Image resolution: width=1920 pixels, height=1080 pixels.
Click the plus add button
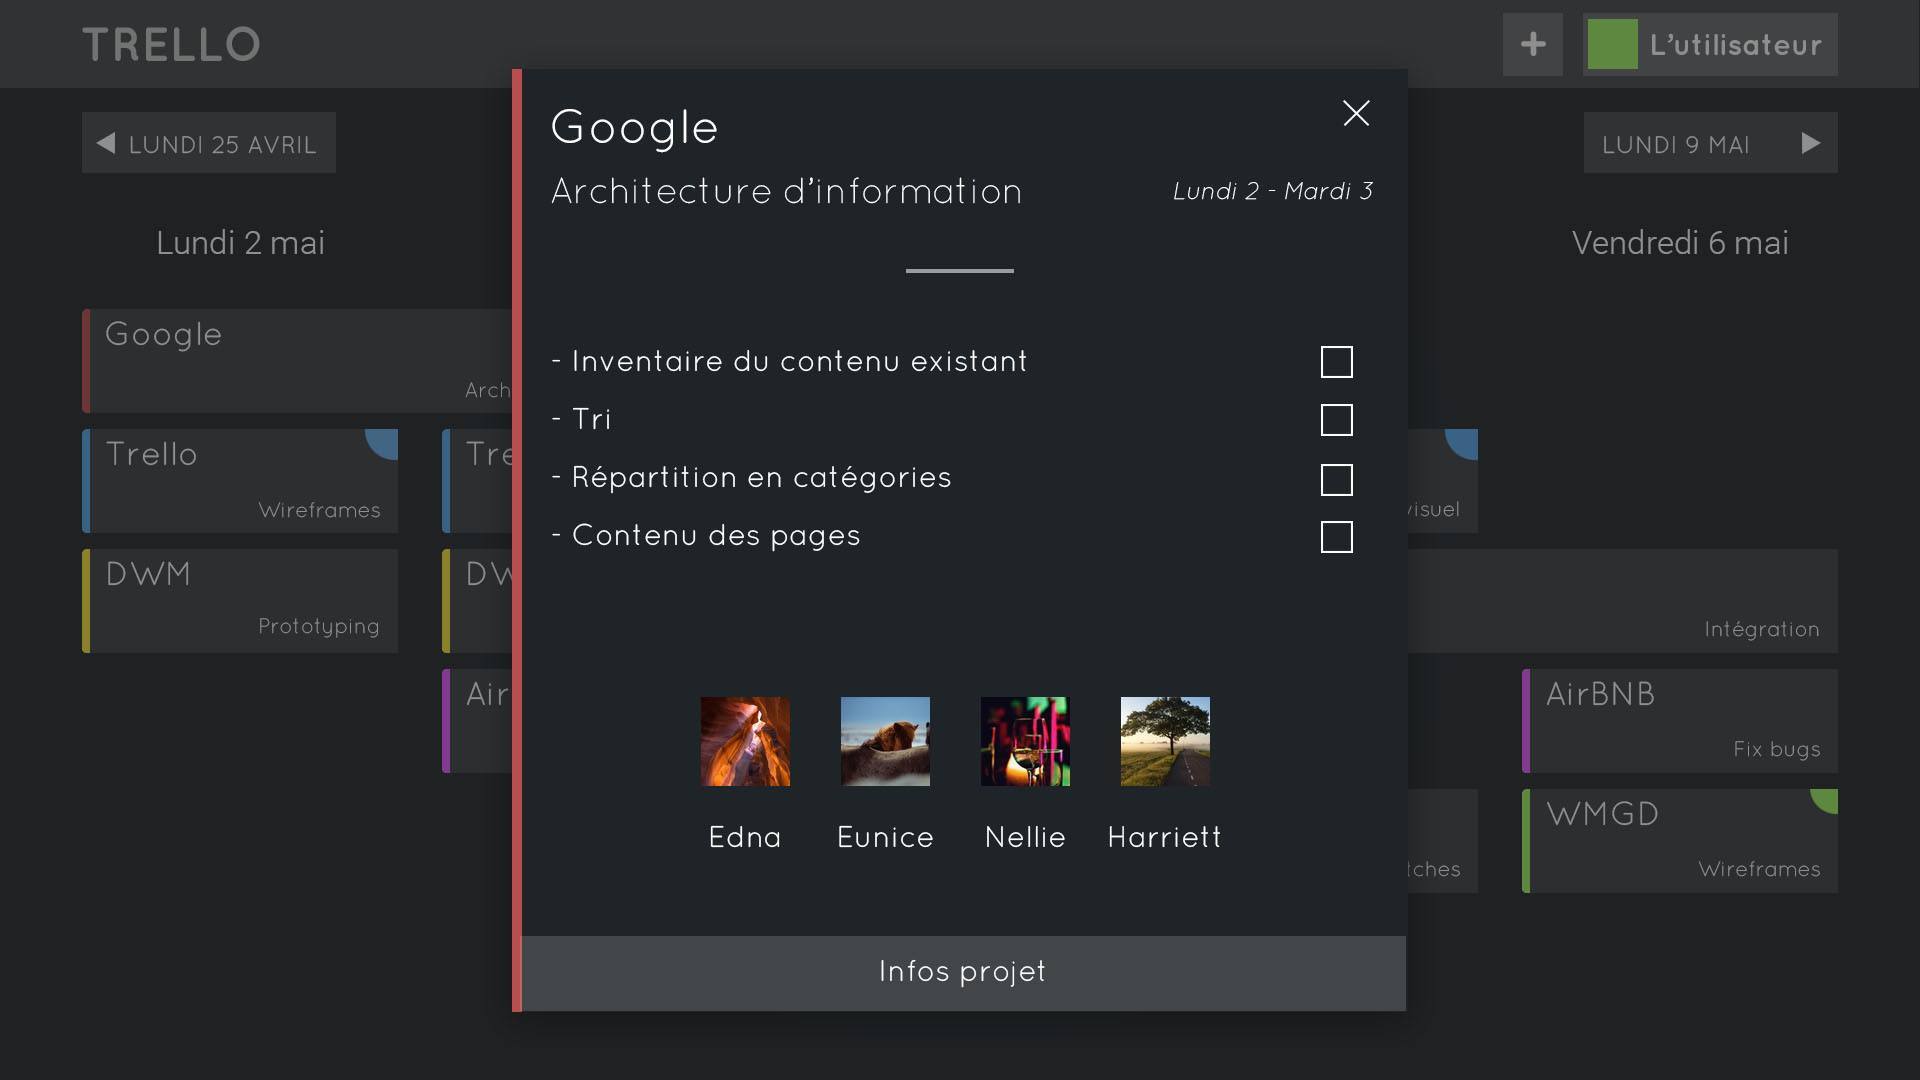click(x=1532, y=44)
